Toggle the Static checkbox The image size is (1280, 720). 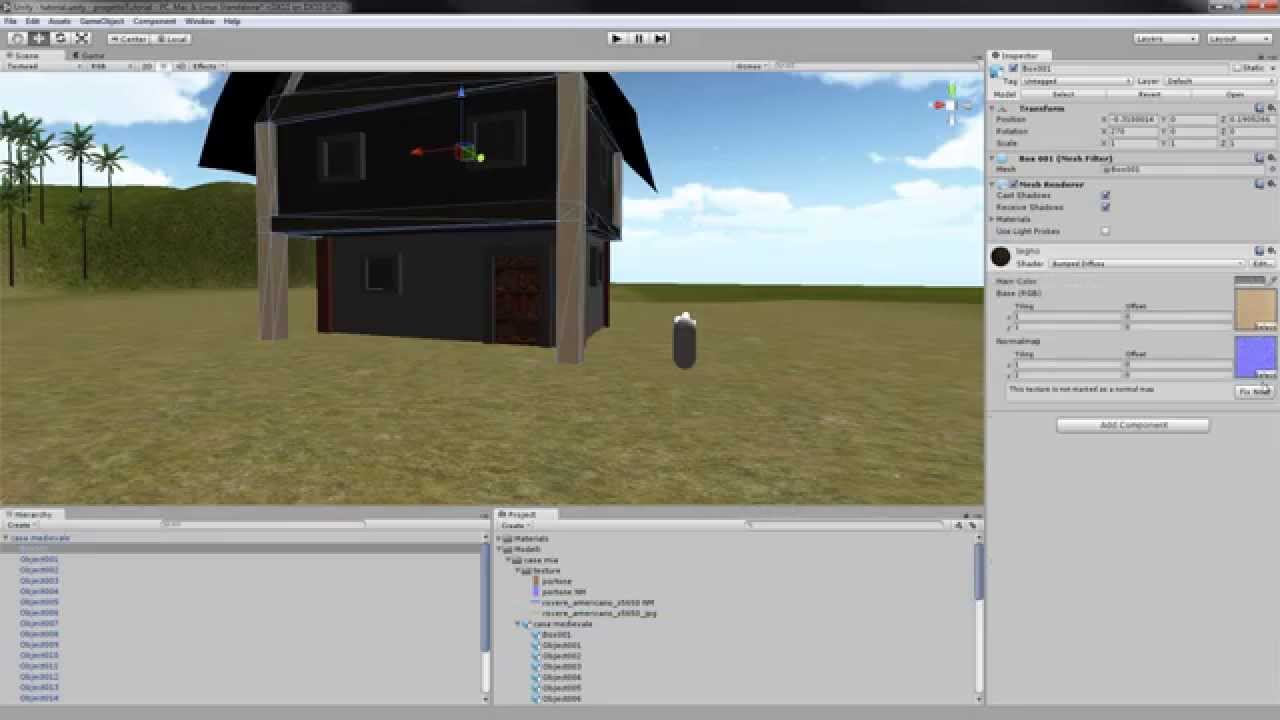click(x=1237, y=68)
